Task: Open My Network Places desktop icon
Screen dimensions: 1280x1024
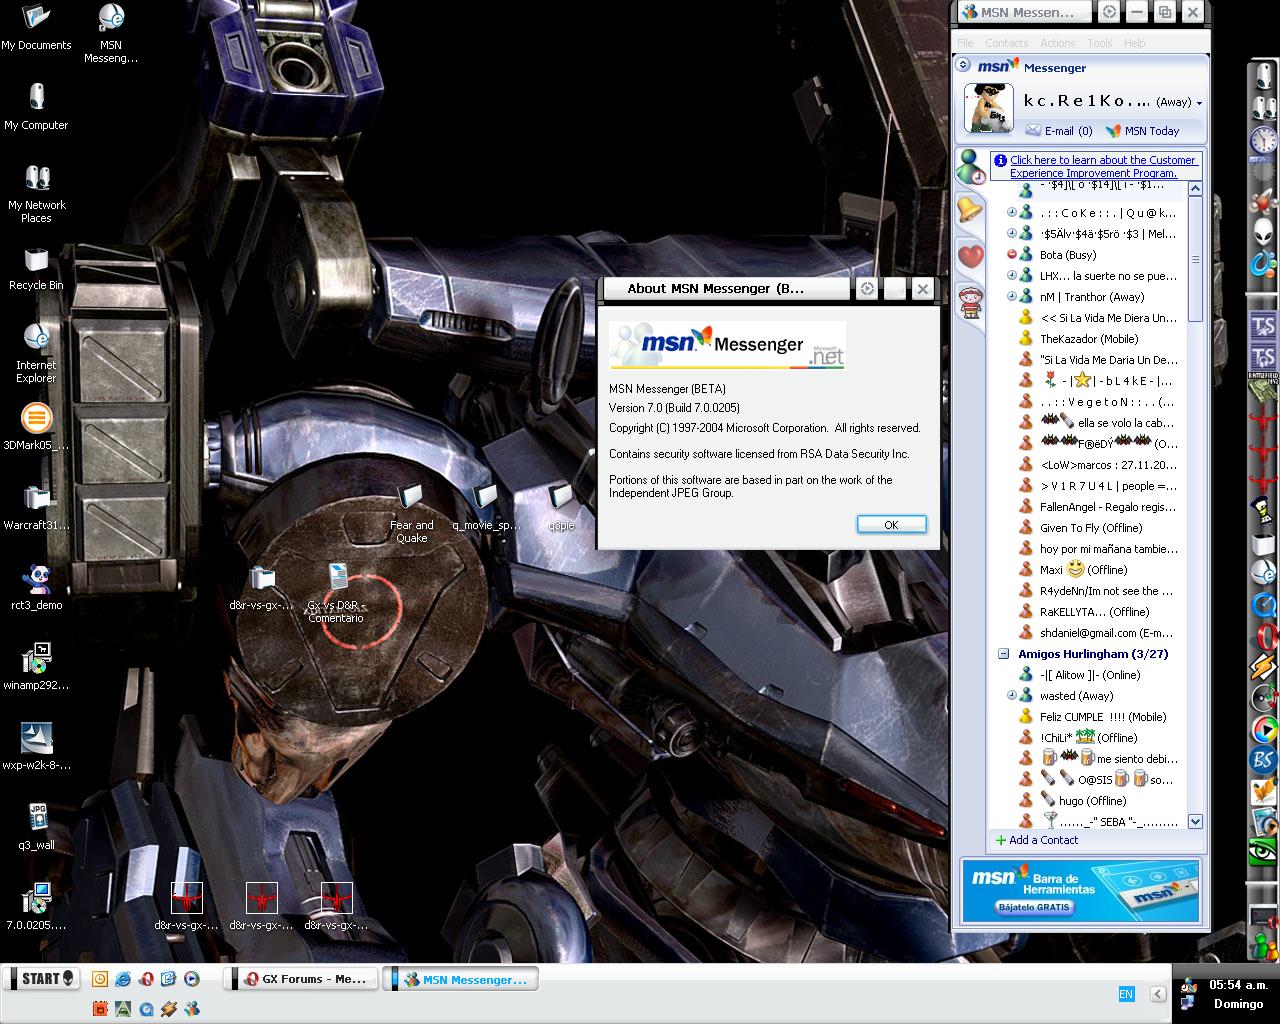Action: [36, 193]
